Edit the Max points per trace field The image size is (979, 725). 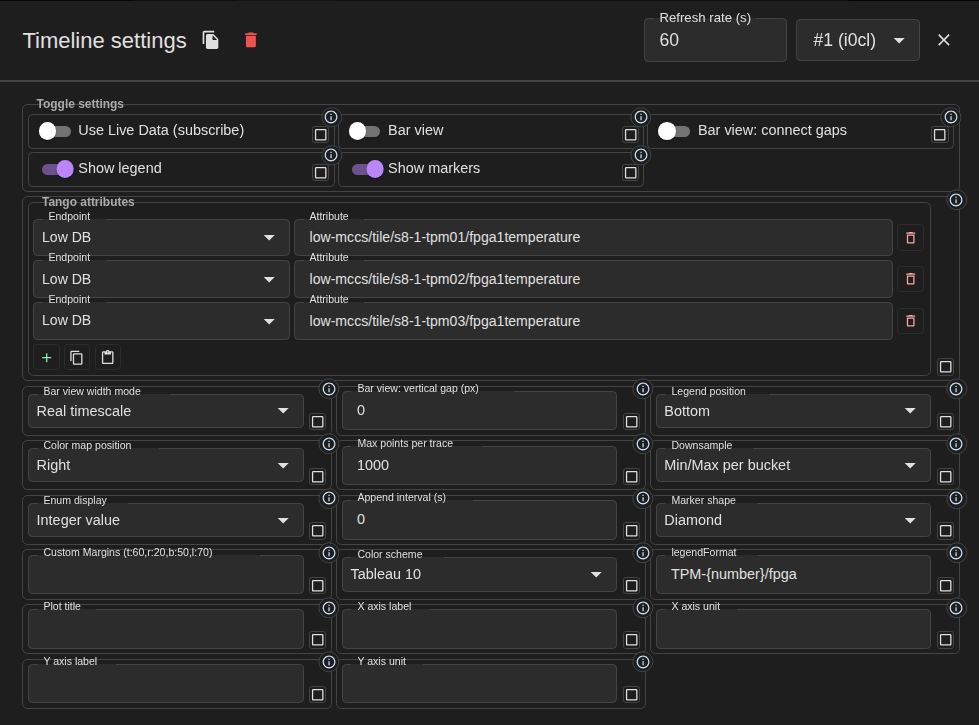click(479, 465)
